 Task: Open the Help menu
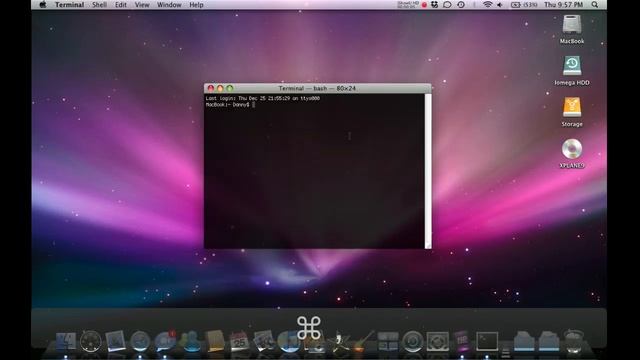(x=196, y=5)
